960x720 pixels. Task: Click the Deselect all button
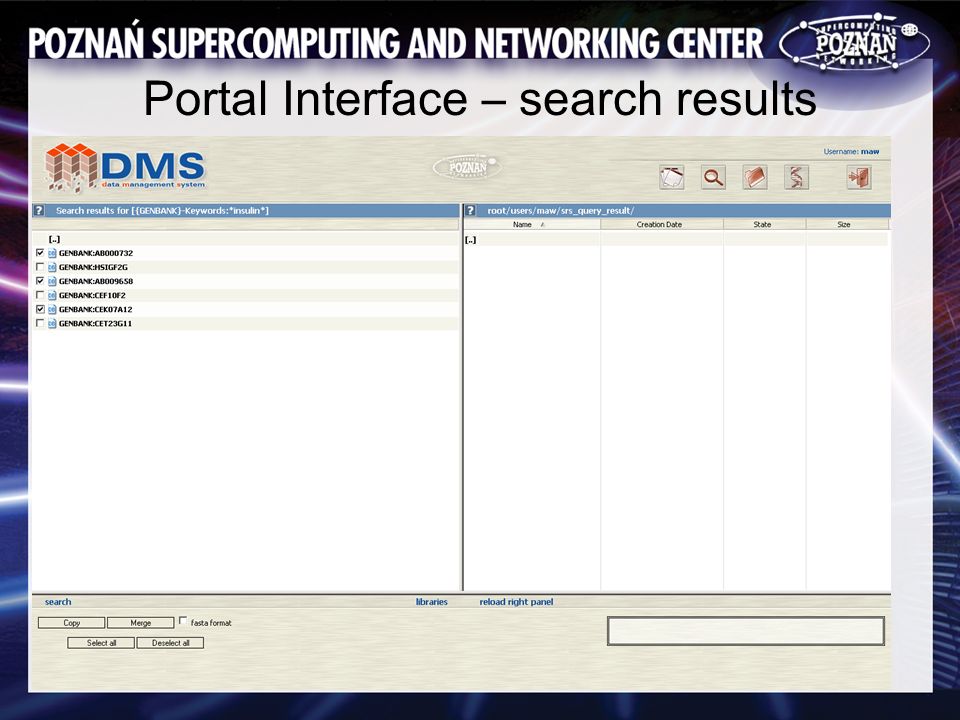170,643
